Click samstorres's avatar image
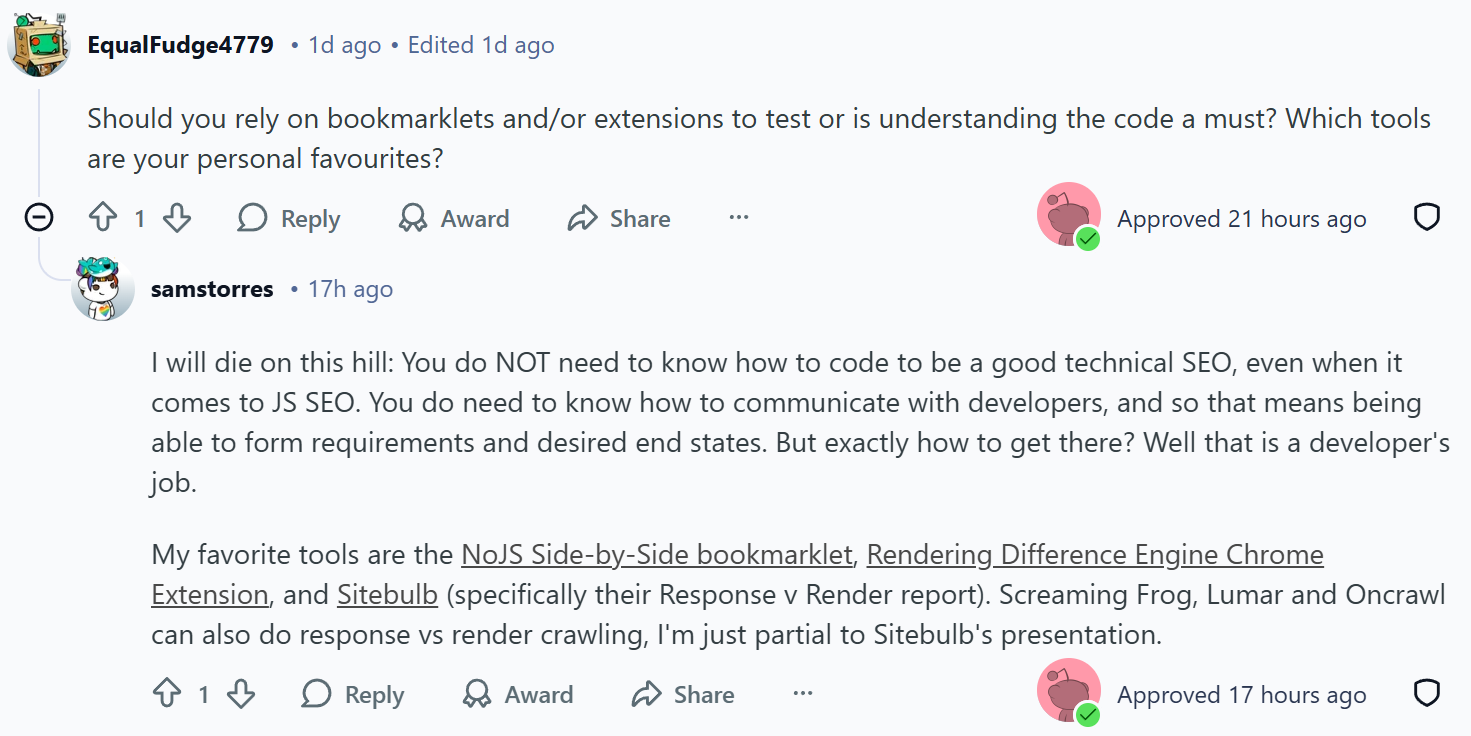The width and height of the screenshot is (1471, 736). coord(103,289)
